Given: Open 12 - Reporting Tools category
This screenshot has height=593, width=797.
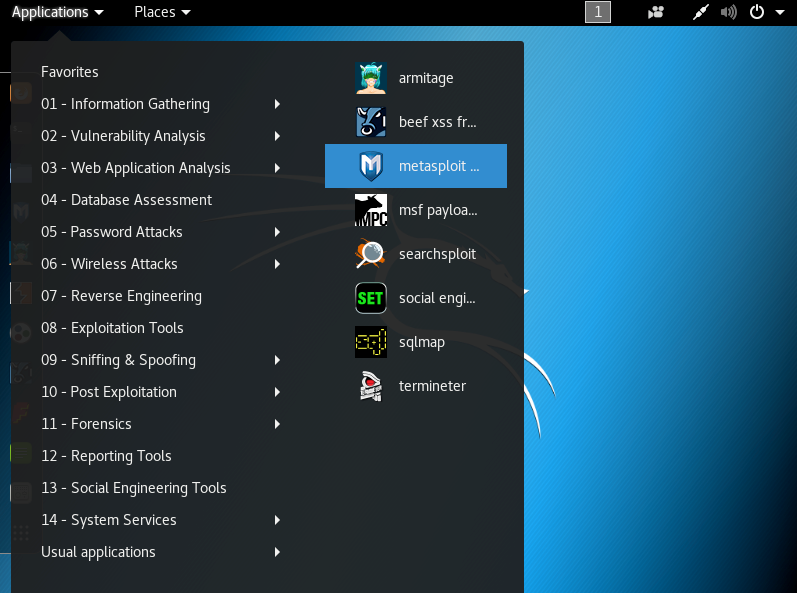Looking at the screenshot, I should tap(106, 456).
